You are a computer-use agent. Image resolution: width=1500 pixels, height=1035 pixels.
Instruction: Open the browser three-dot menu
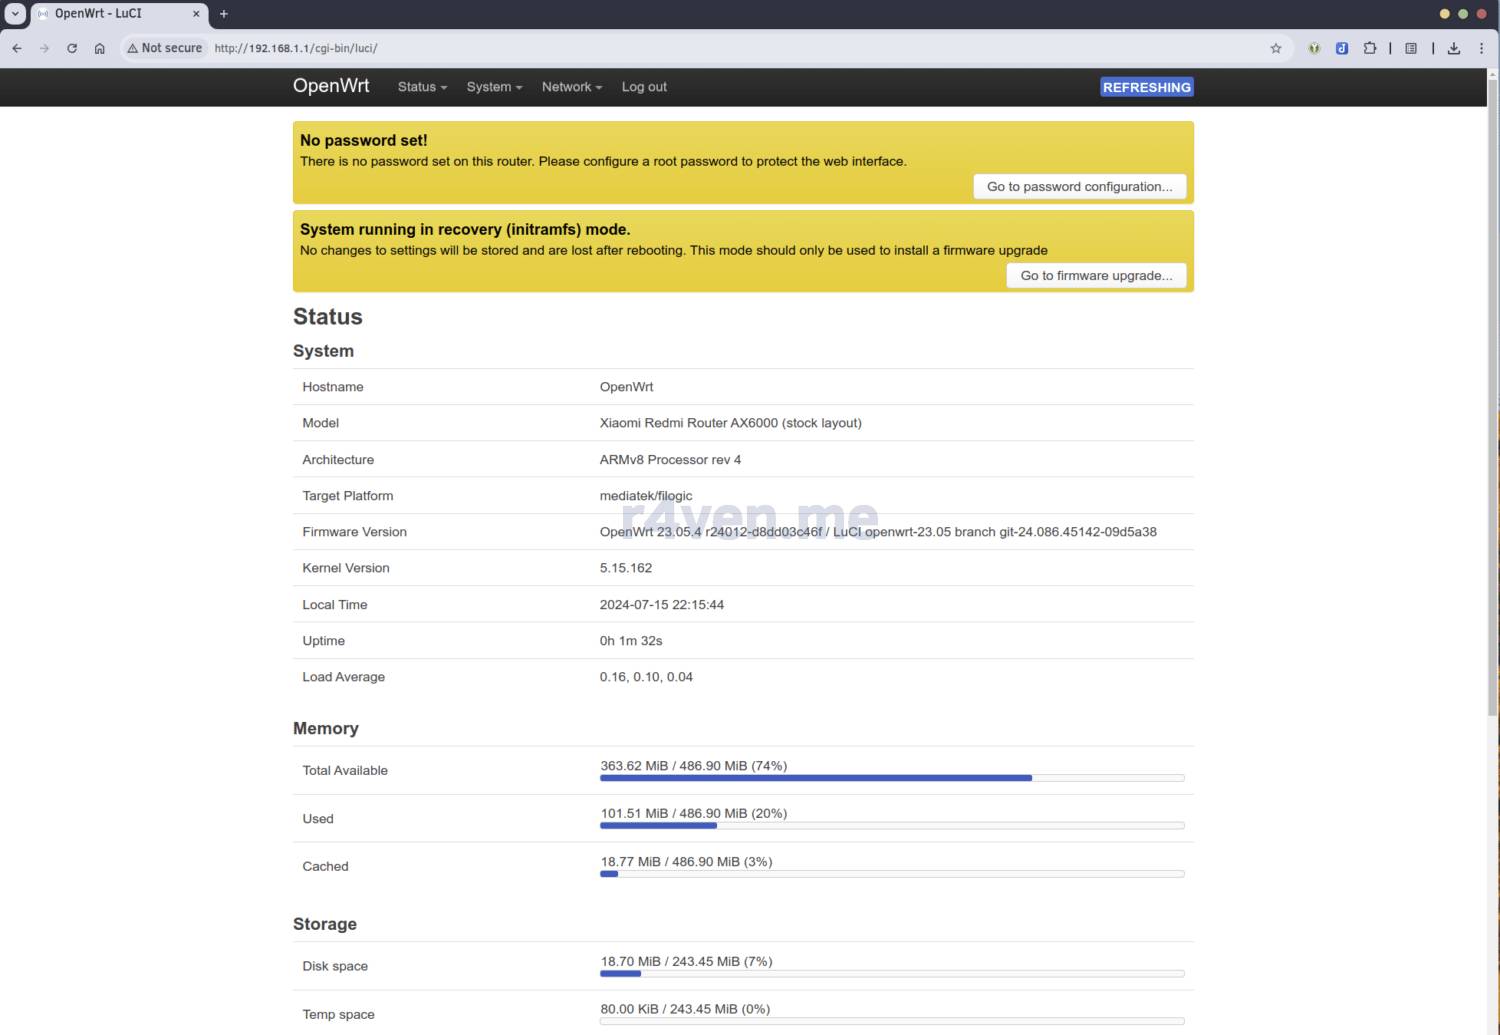[x=1482, y=48]
